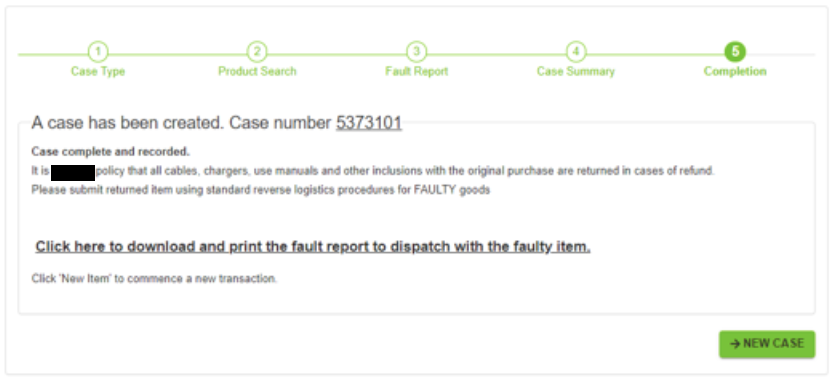Switch to the Product Search step label
830x384 pixels.
257,72
